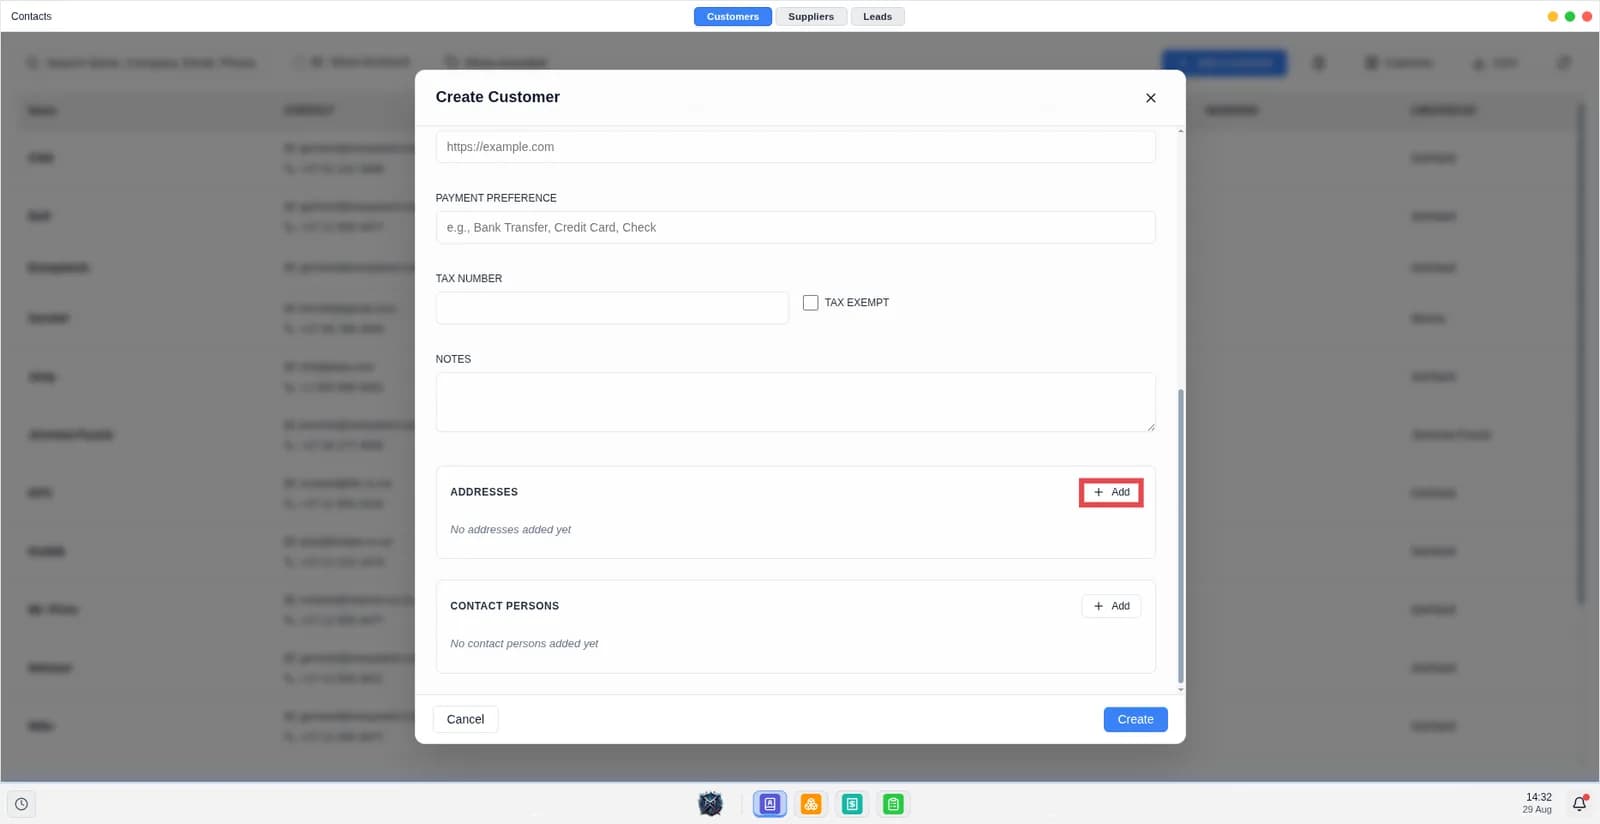
Task: Click the yellow window control dot
Action: pos(1552,17)
